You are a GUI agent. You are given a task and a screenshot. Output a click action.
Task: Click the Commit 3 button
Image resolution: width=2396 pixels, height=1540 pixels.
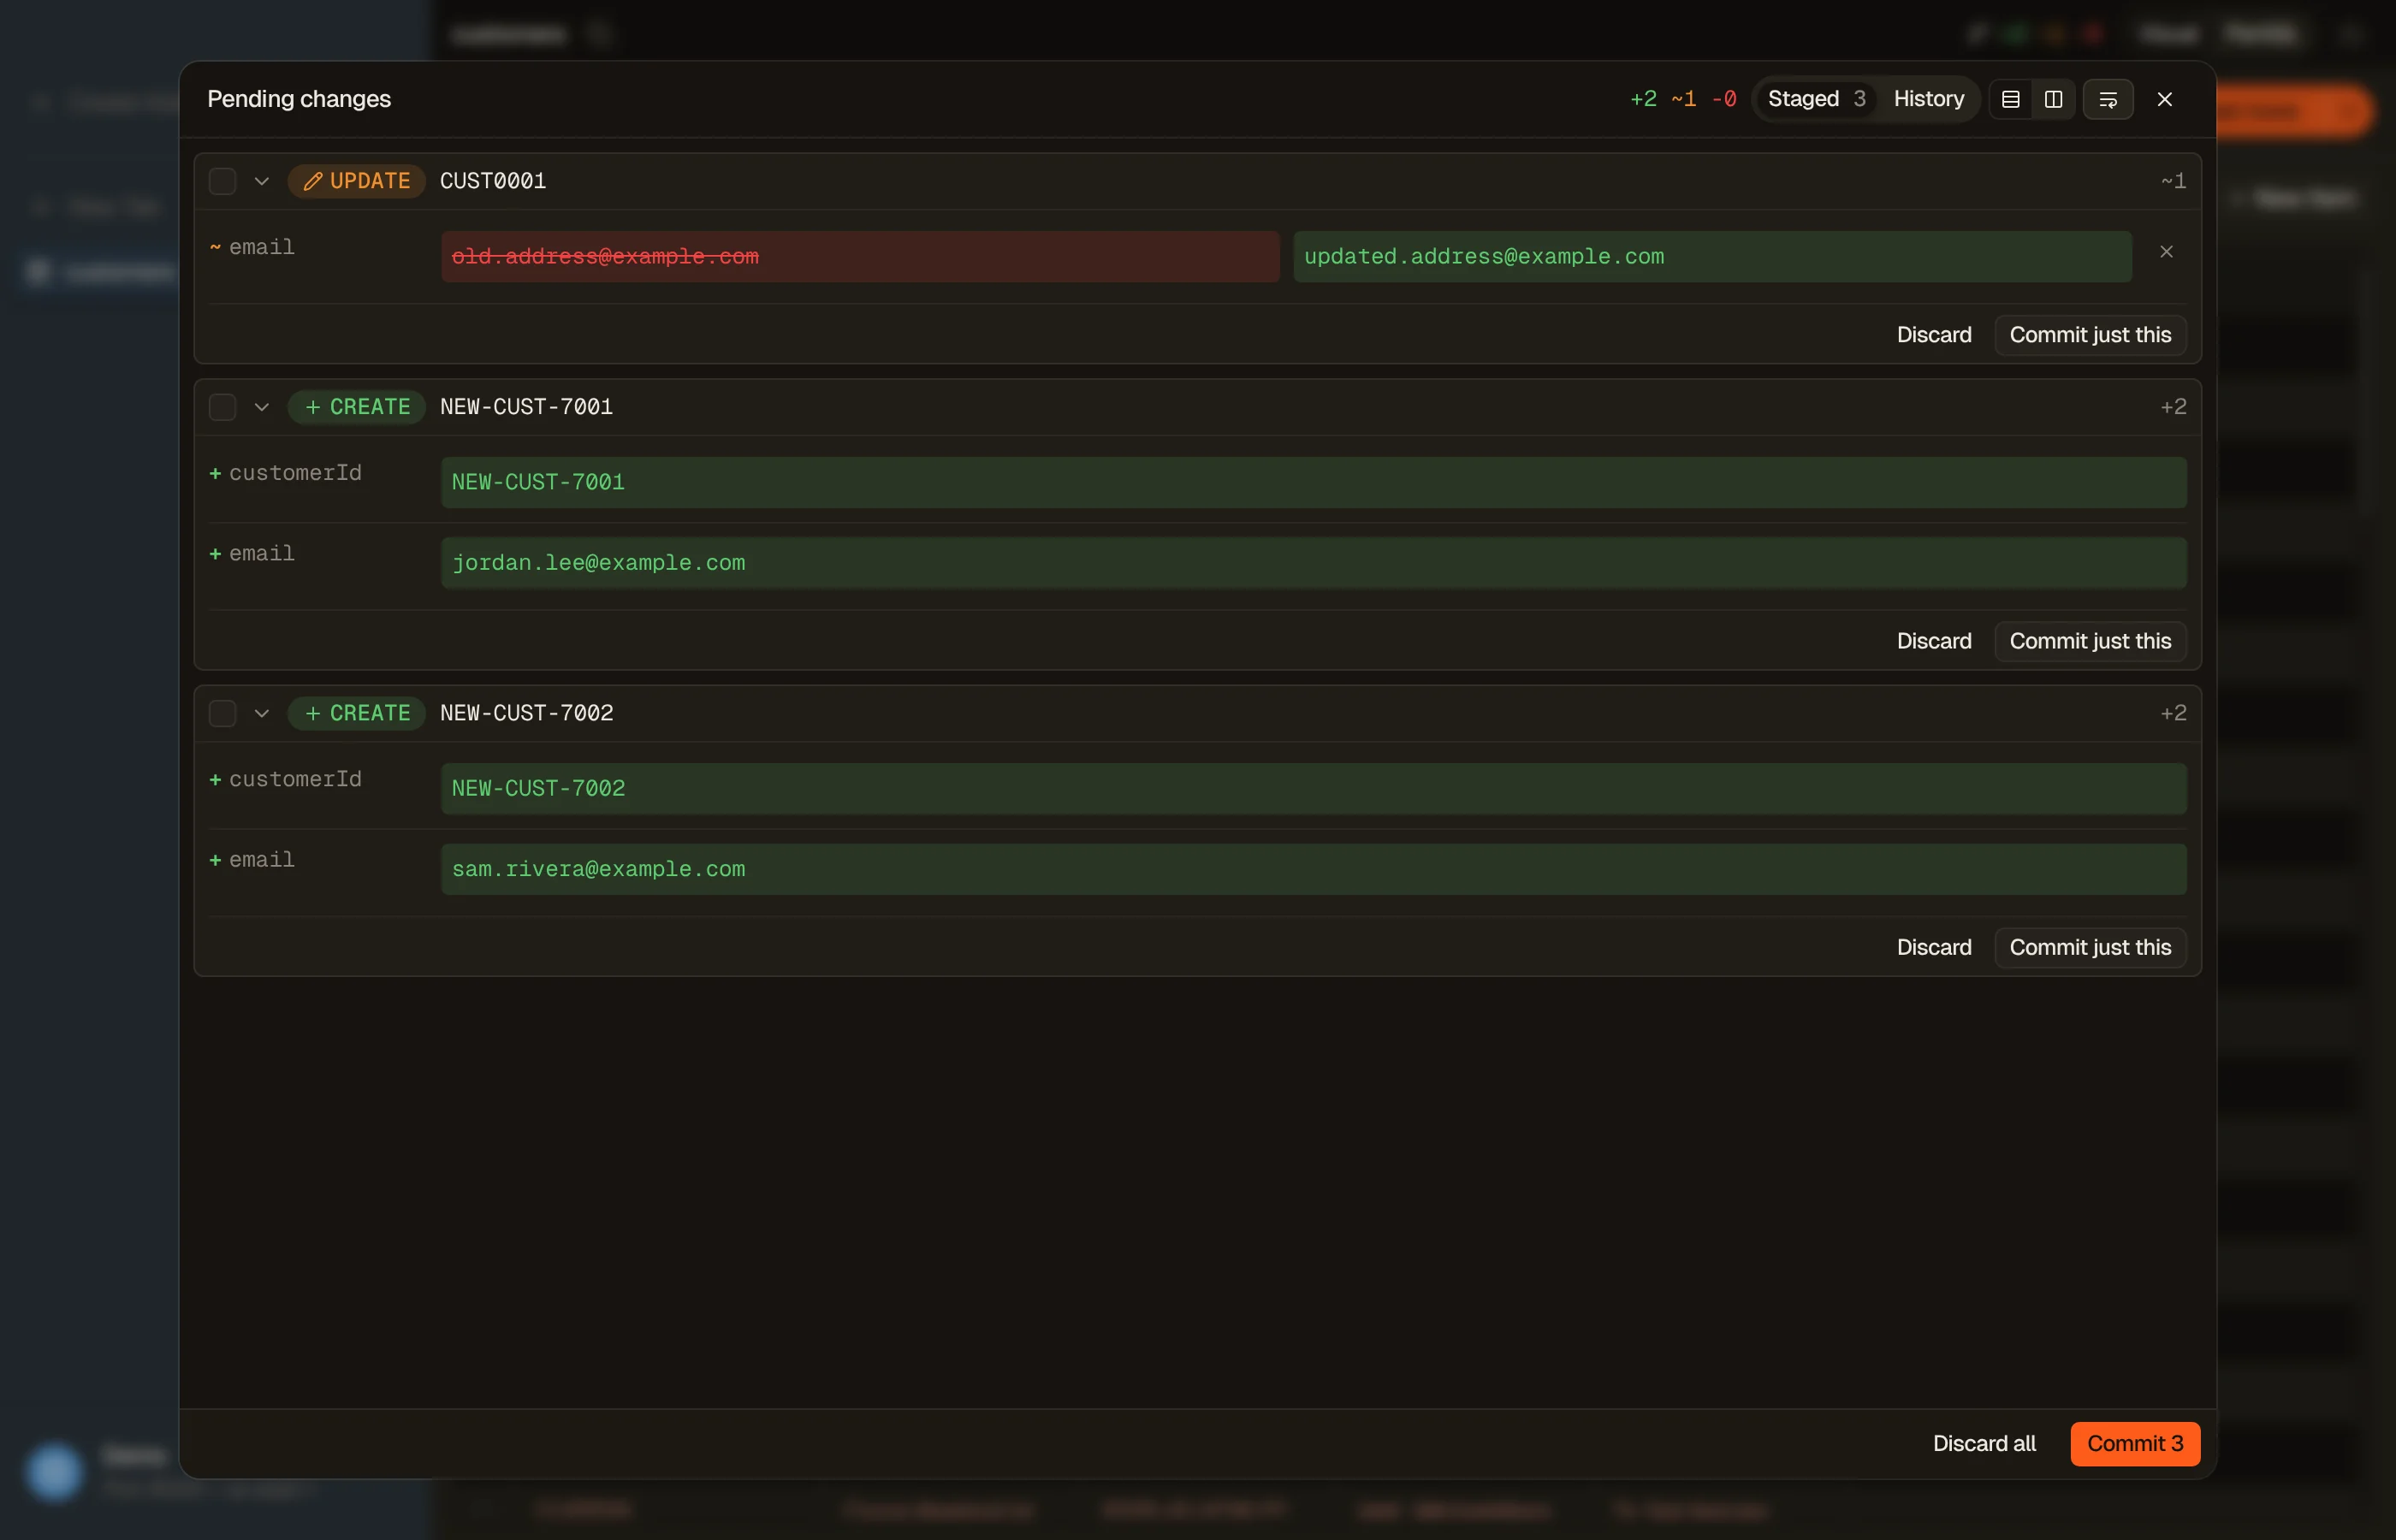pos(2135,1443)
